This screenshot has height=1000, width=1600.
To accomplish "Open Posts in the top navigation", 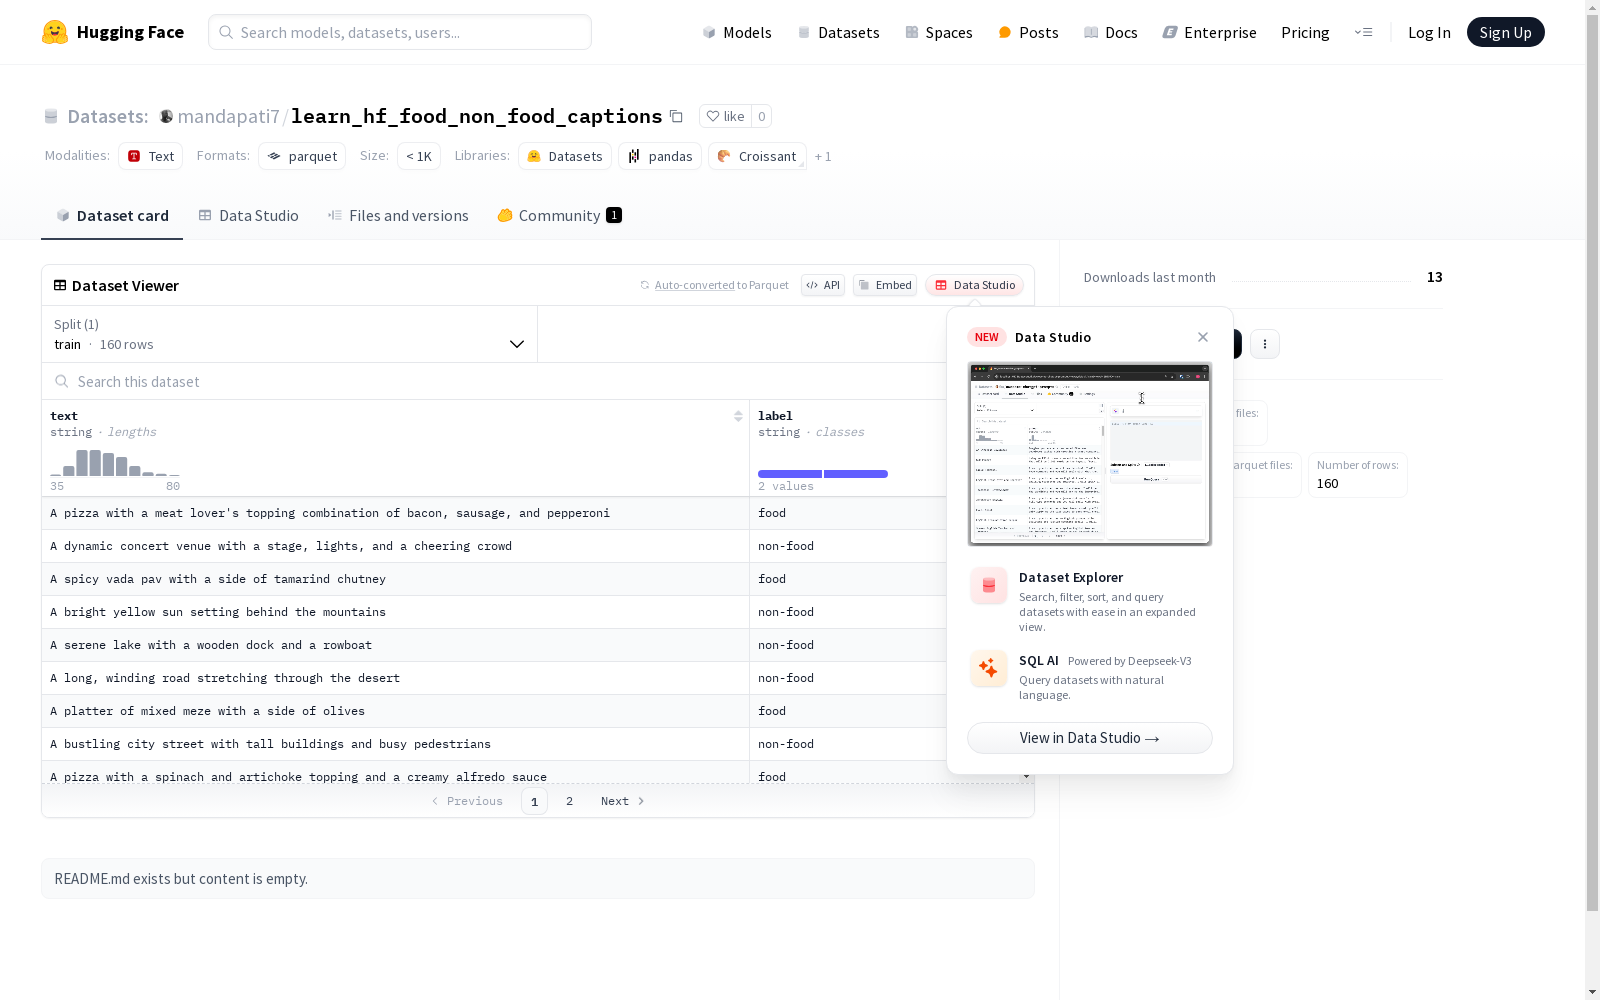I will coord(1029,32).
